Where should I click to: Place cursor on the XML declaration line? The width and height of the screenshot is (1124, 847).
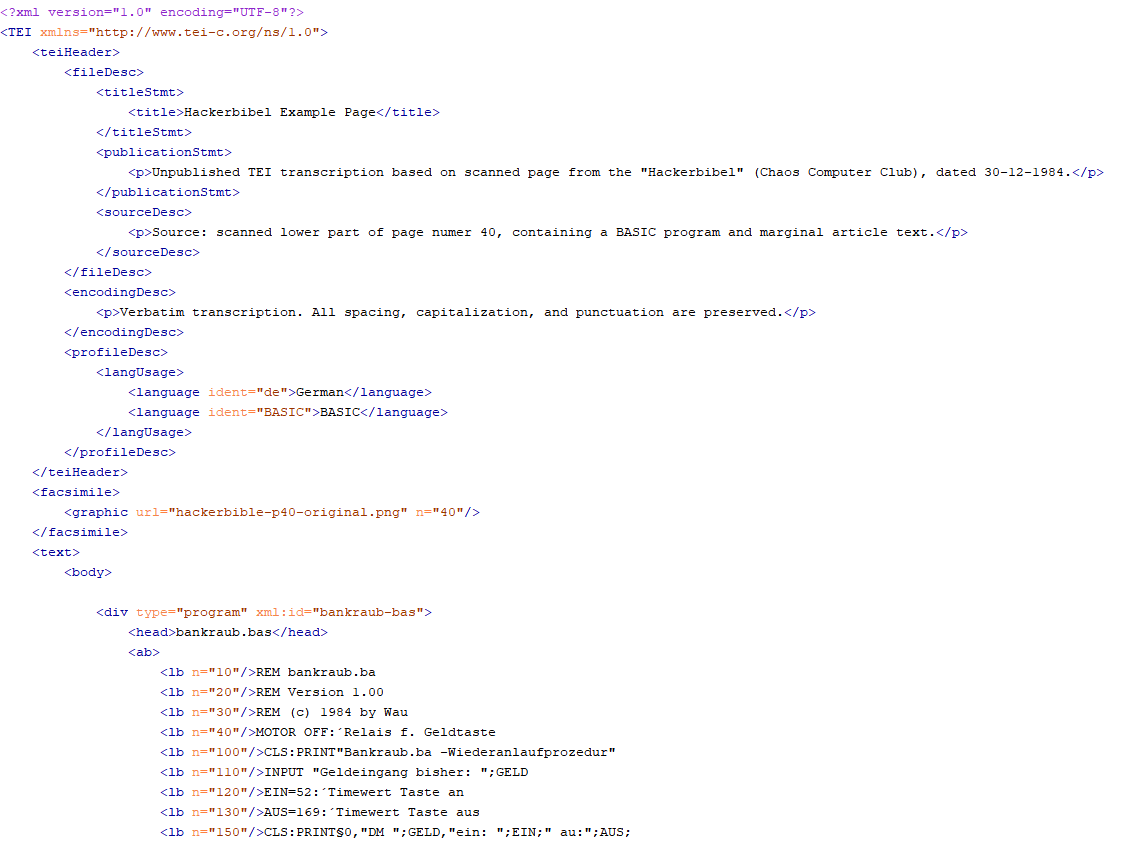152,12
